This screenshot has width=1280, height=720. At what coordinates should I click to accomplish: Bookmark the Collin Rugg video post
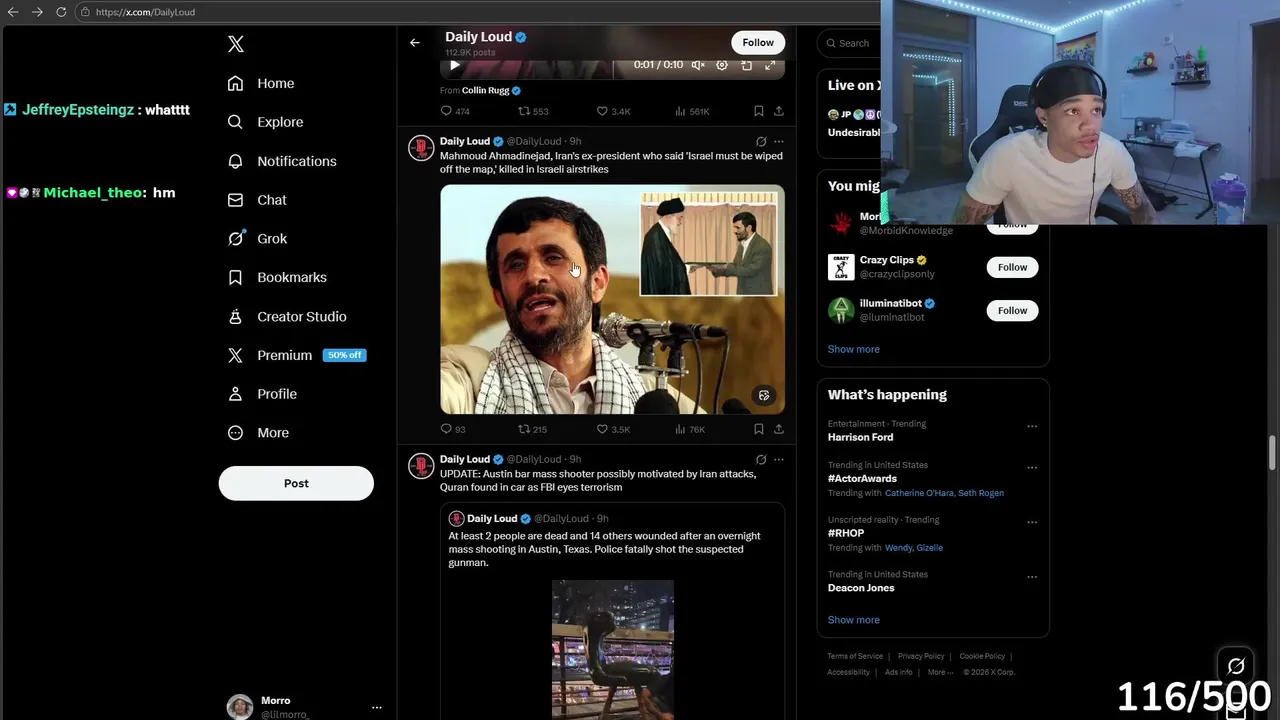(x=758, y=111)
